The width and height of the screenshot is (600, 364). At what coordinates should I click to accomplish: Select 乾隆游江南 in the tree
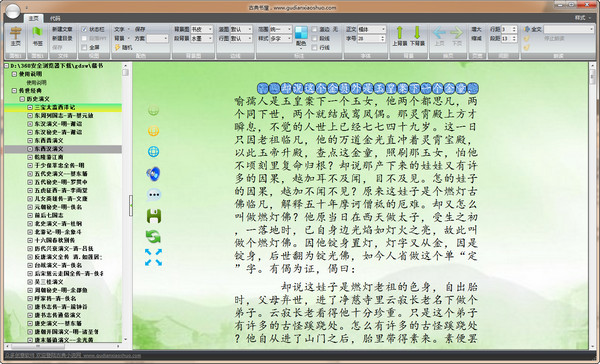[49, 157]
